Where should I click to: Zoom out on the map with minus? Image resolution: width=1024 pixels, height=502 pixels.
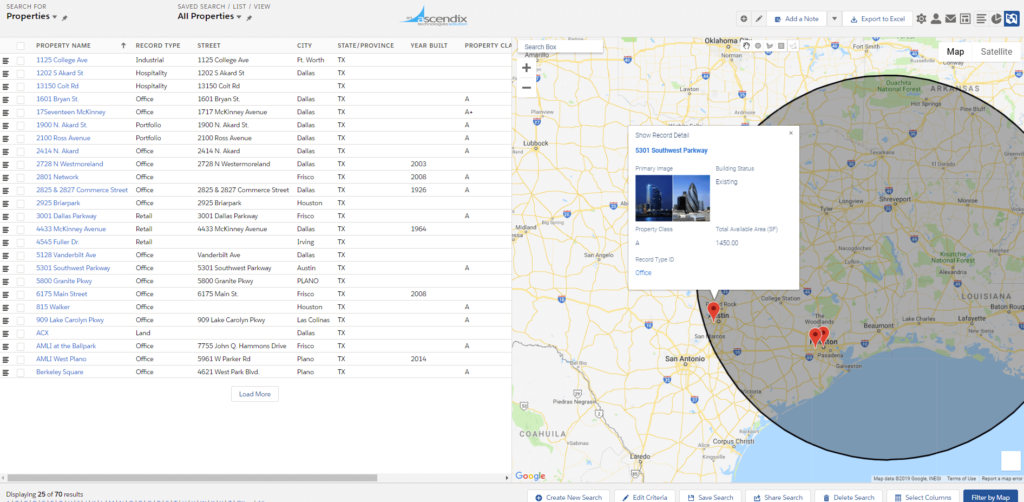(x=526, y=87)
